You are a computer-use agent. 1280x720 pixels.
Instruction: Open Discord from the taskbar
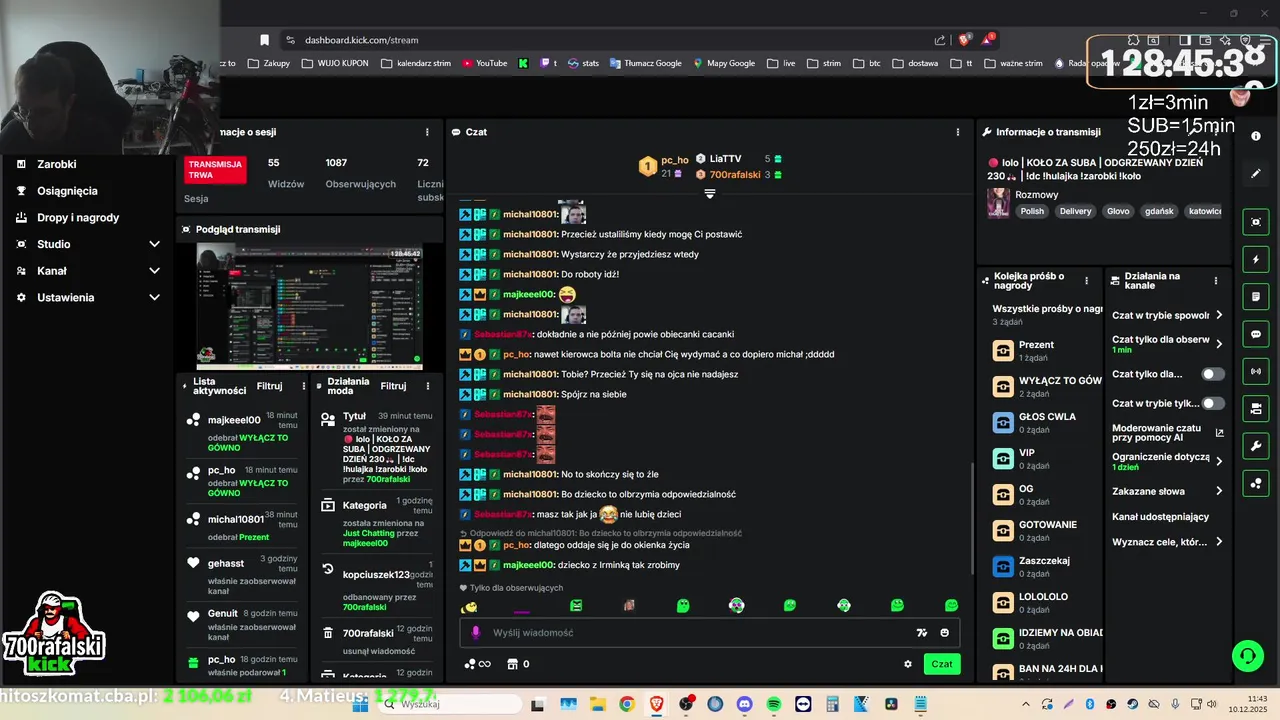coord(744,704)
